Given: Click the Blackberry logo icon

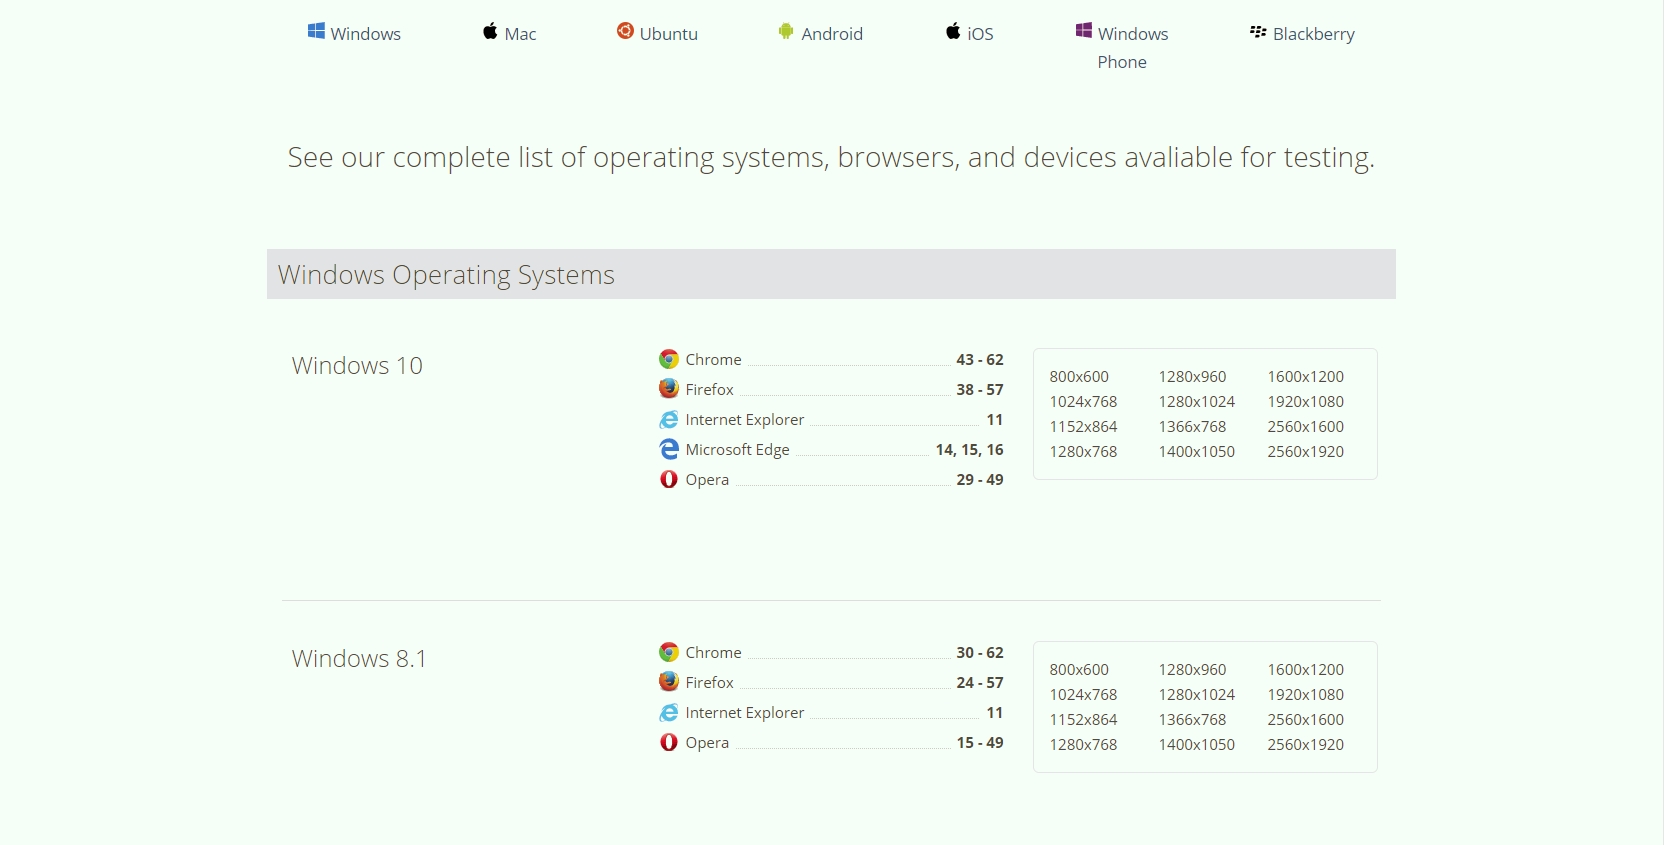Looking at the screenshot, I should 1258,32.
